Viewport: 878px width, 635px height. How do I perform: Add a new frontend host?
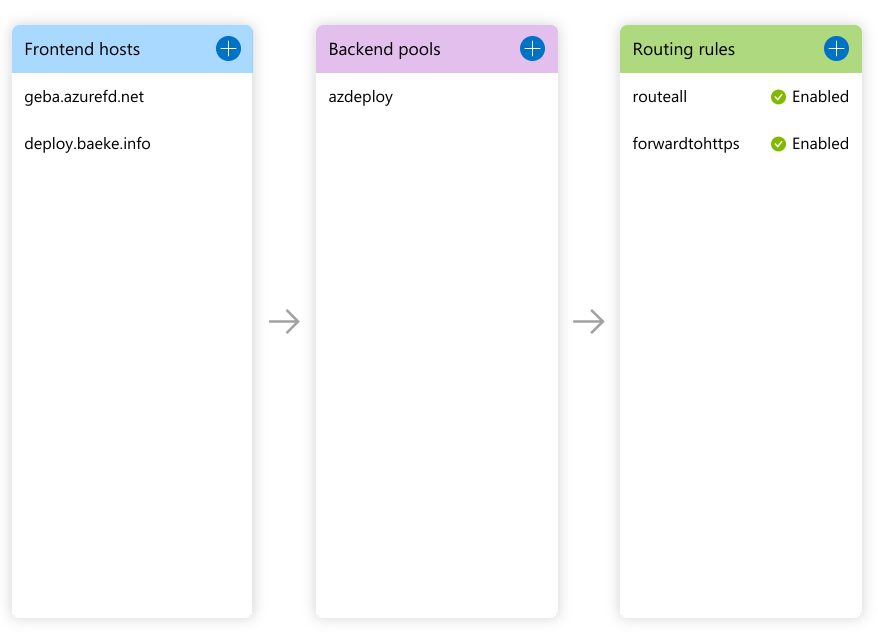228,48
